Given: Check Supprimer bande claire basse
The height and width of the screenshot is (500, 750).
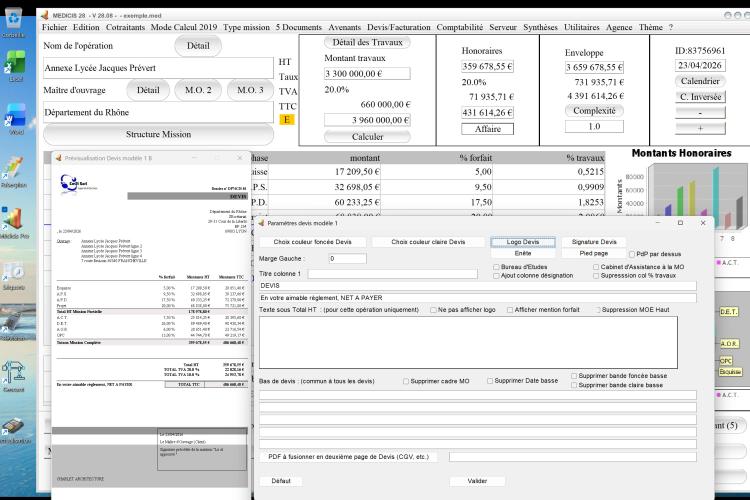Looking at the screenshot, I should [574, 385].
